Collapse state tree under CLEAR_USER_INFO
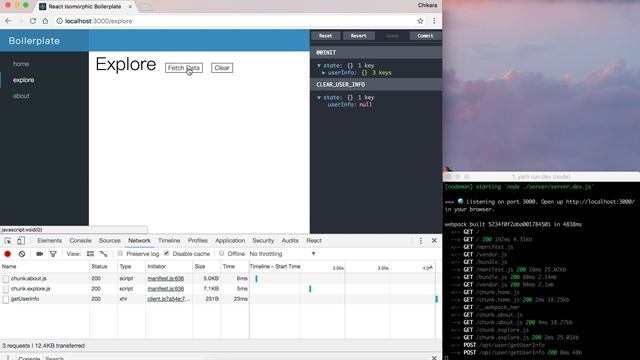 pyautogui.click(x=319, y=98)
